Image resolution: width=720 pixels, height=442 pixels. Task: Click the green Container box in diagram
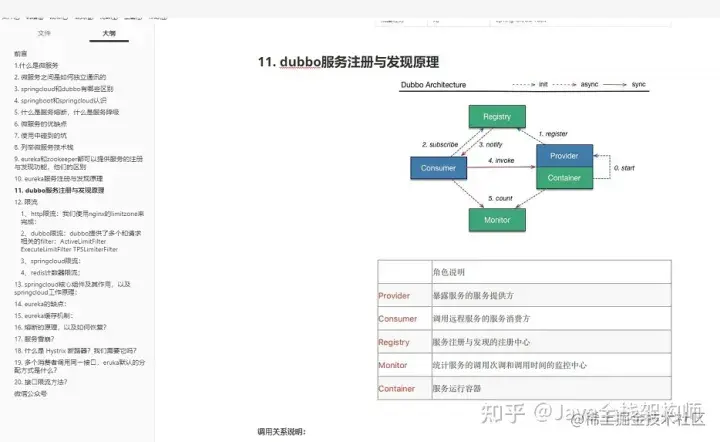tap(564, 178)
